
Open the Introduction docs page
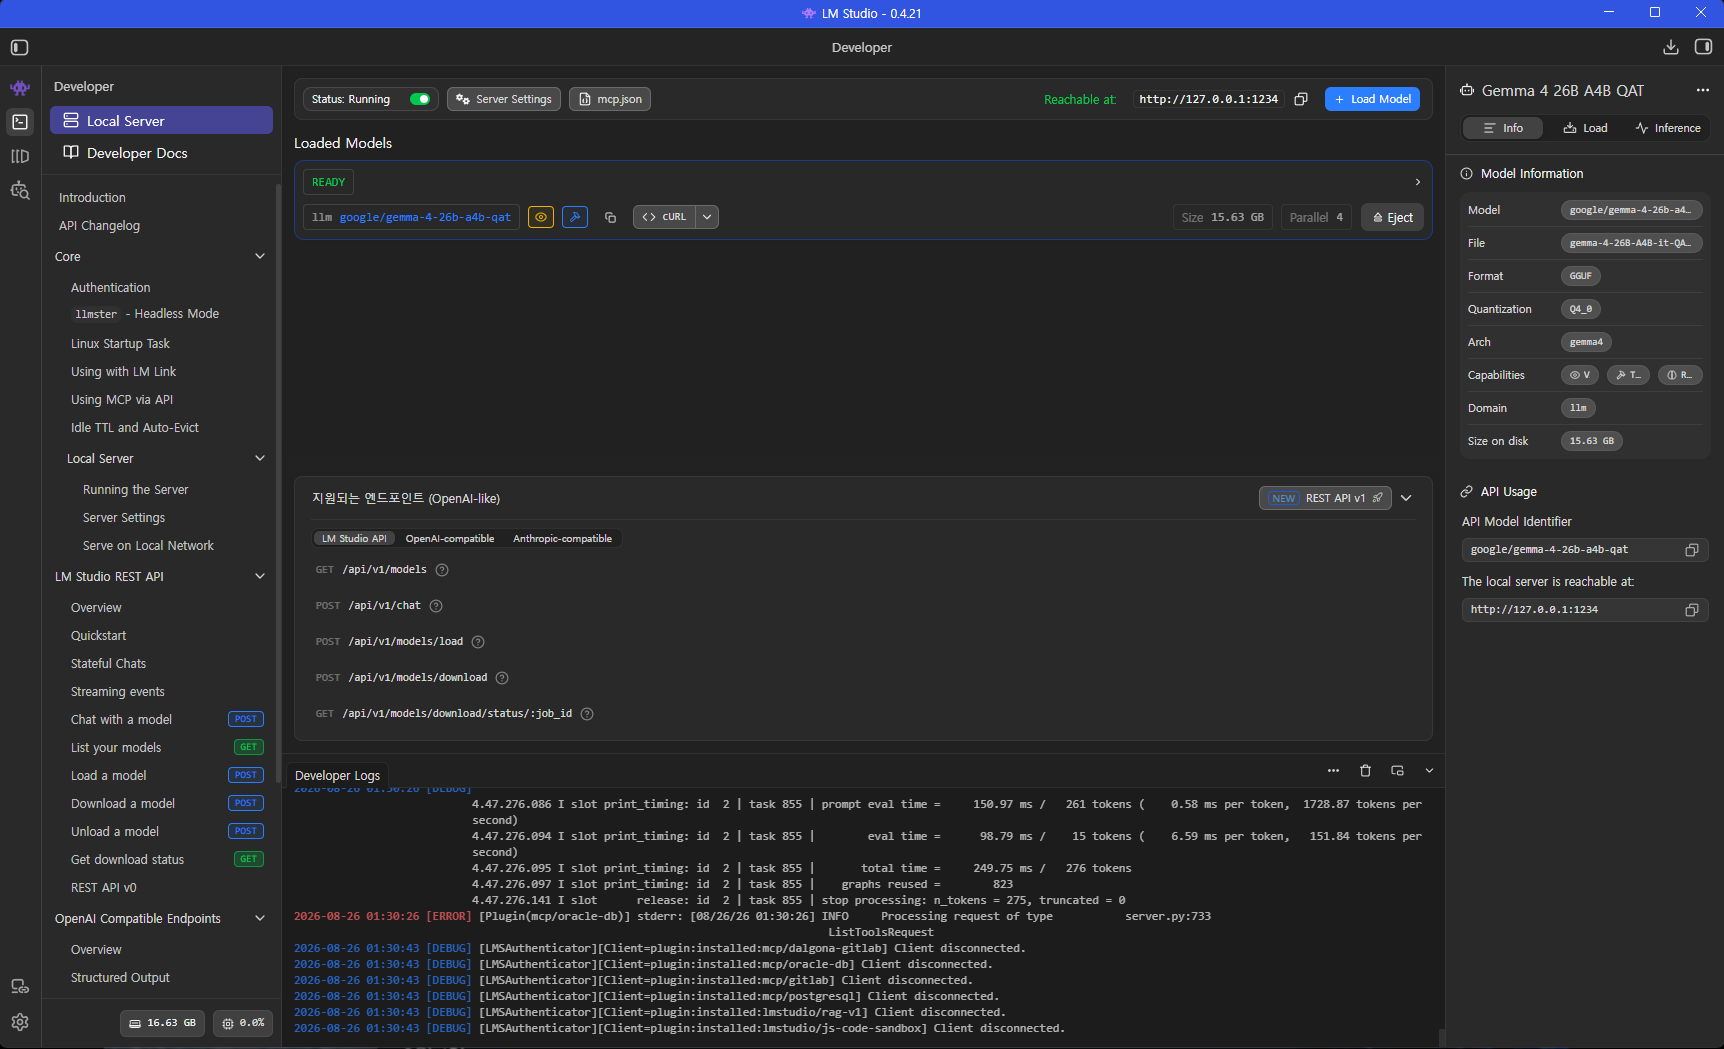pyautogui.click(x=92, y=197)
